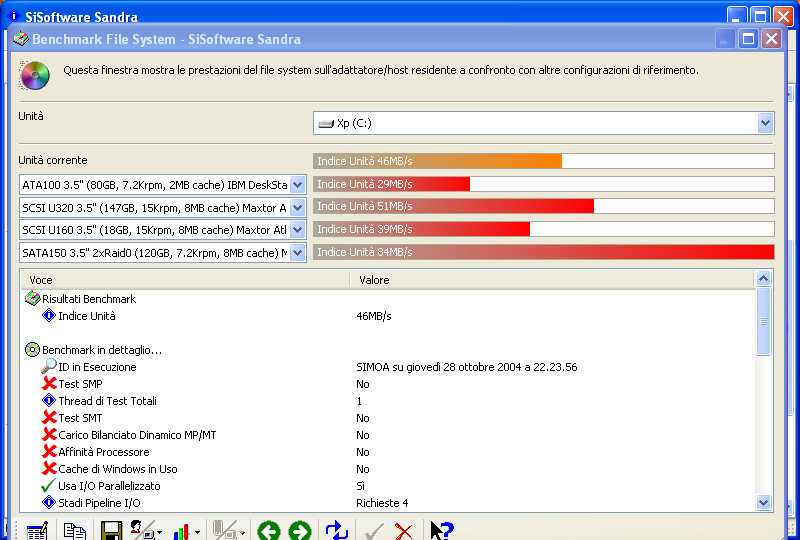Image resolution: width=800 pixels, height=540 pixels.
Task: Click the What's This help cursor icon
Action: 441,531
